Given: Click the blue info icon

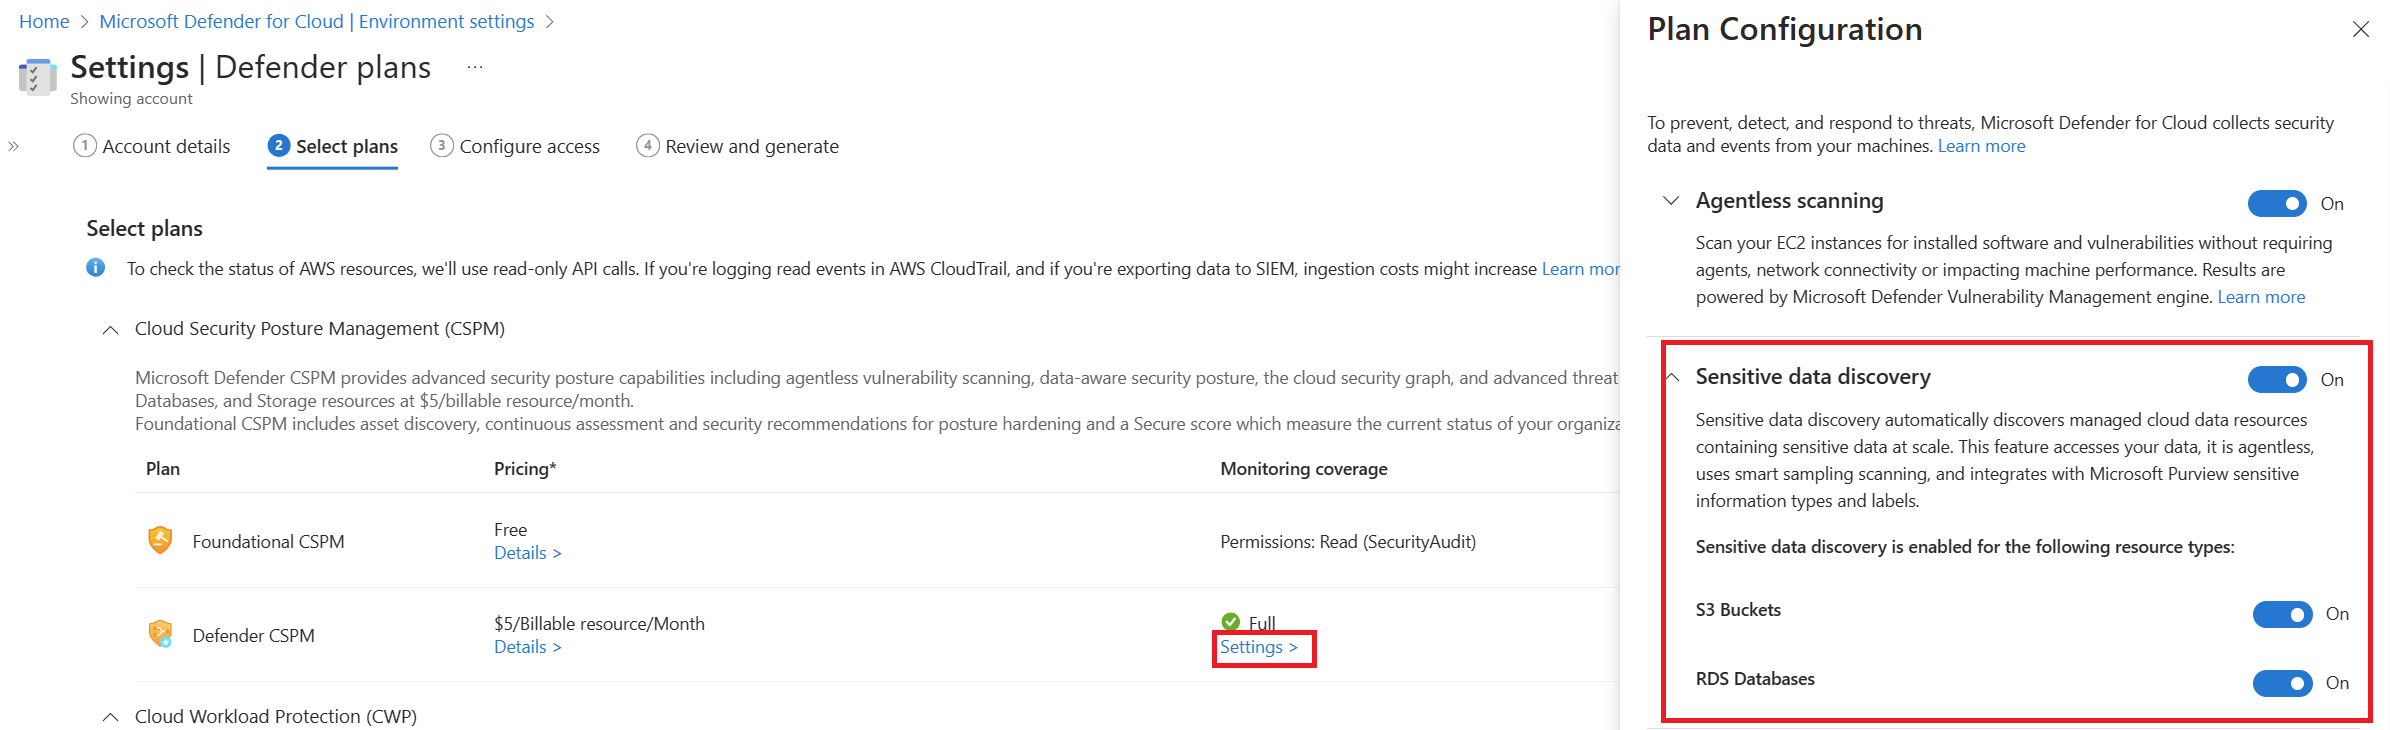Looking at the screenshot, I should click(96, 268).
